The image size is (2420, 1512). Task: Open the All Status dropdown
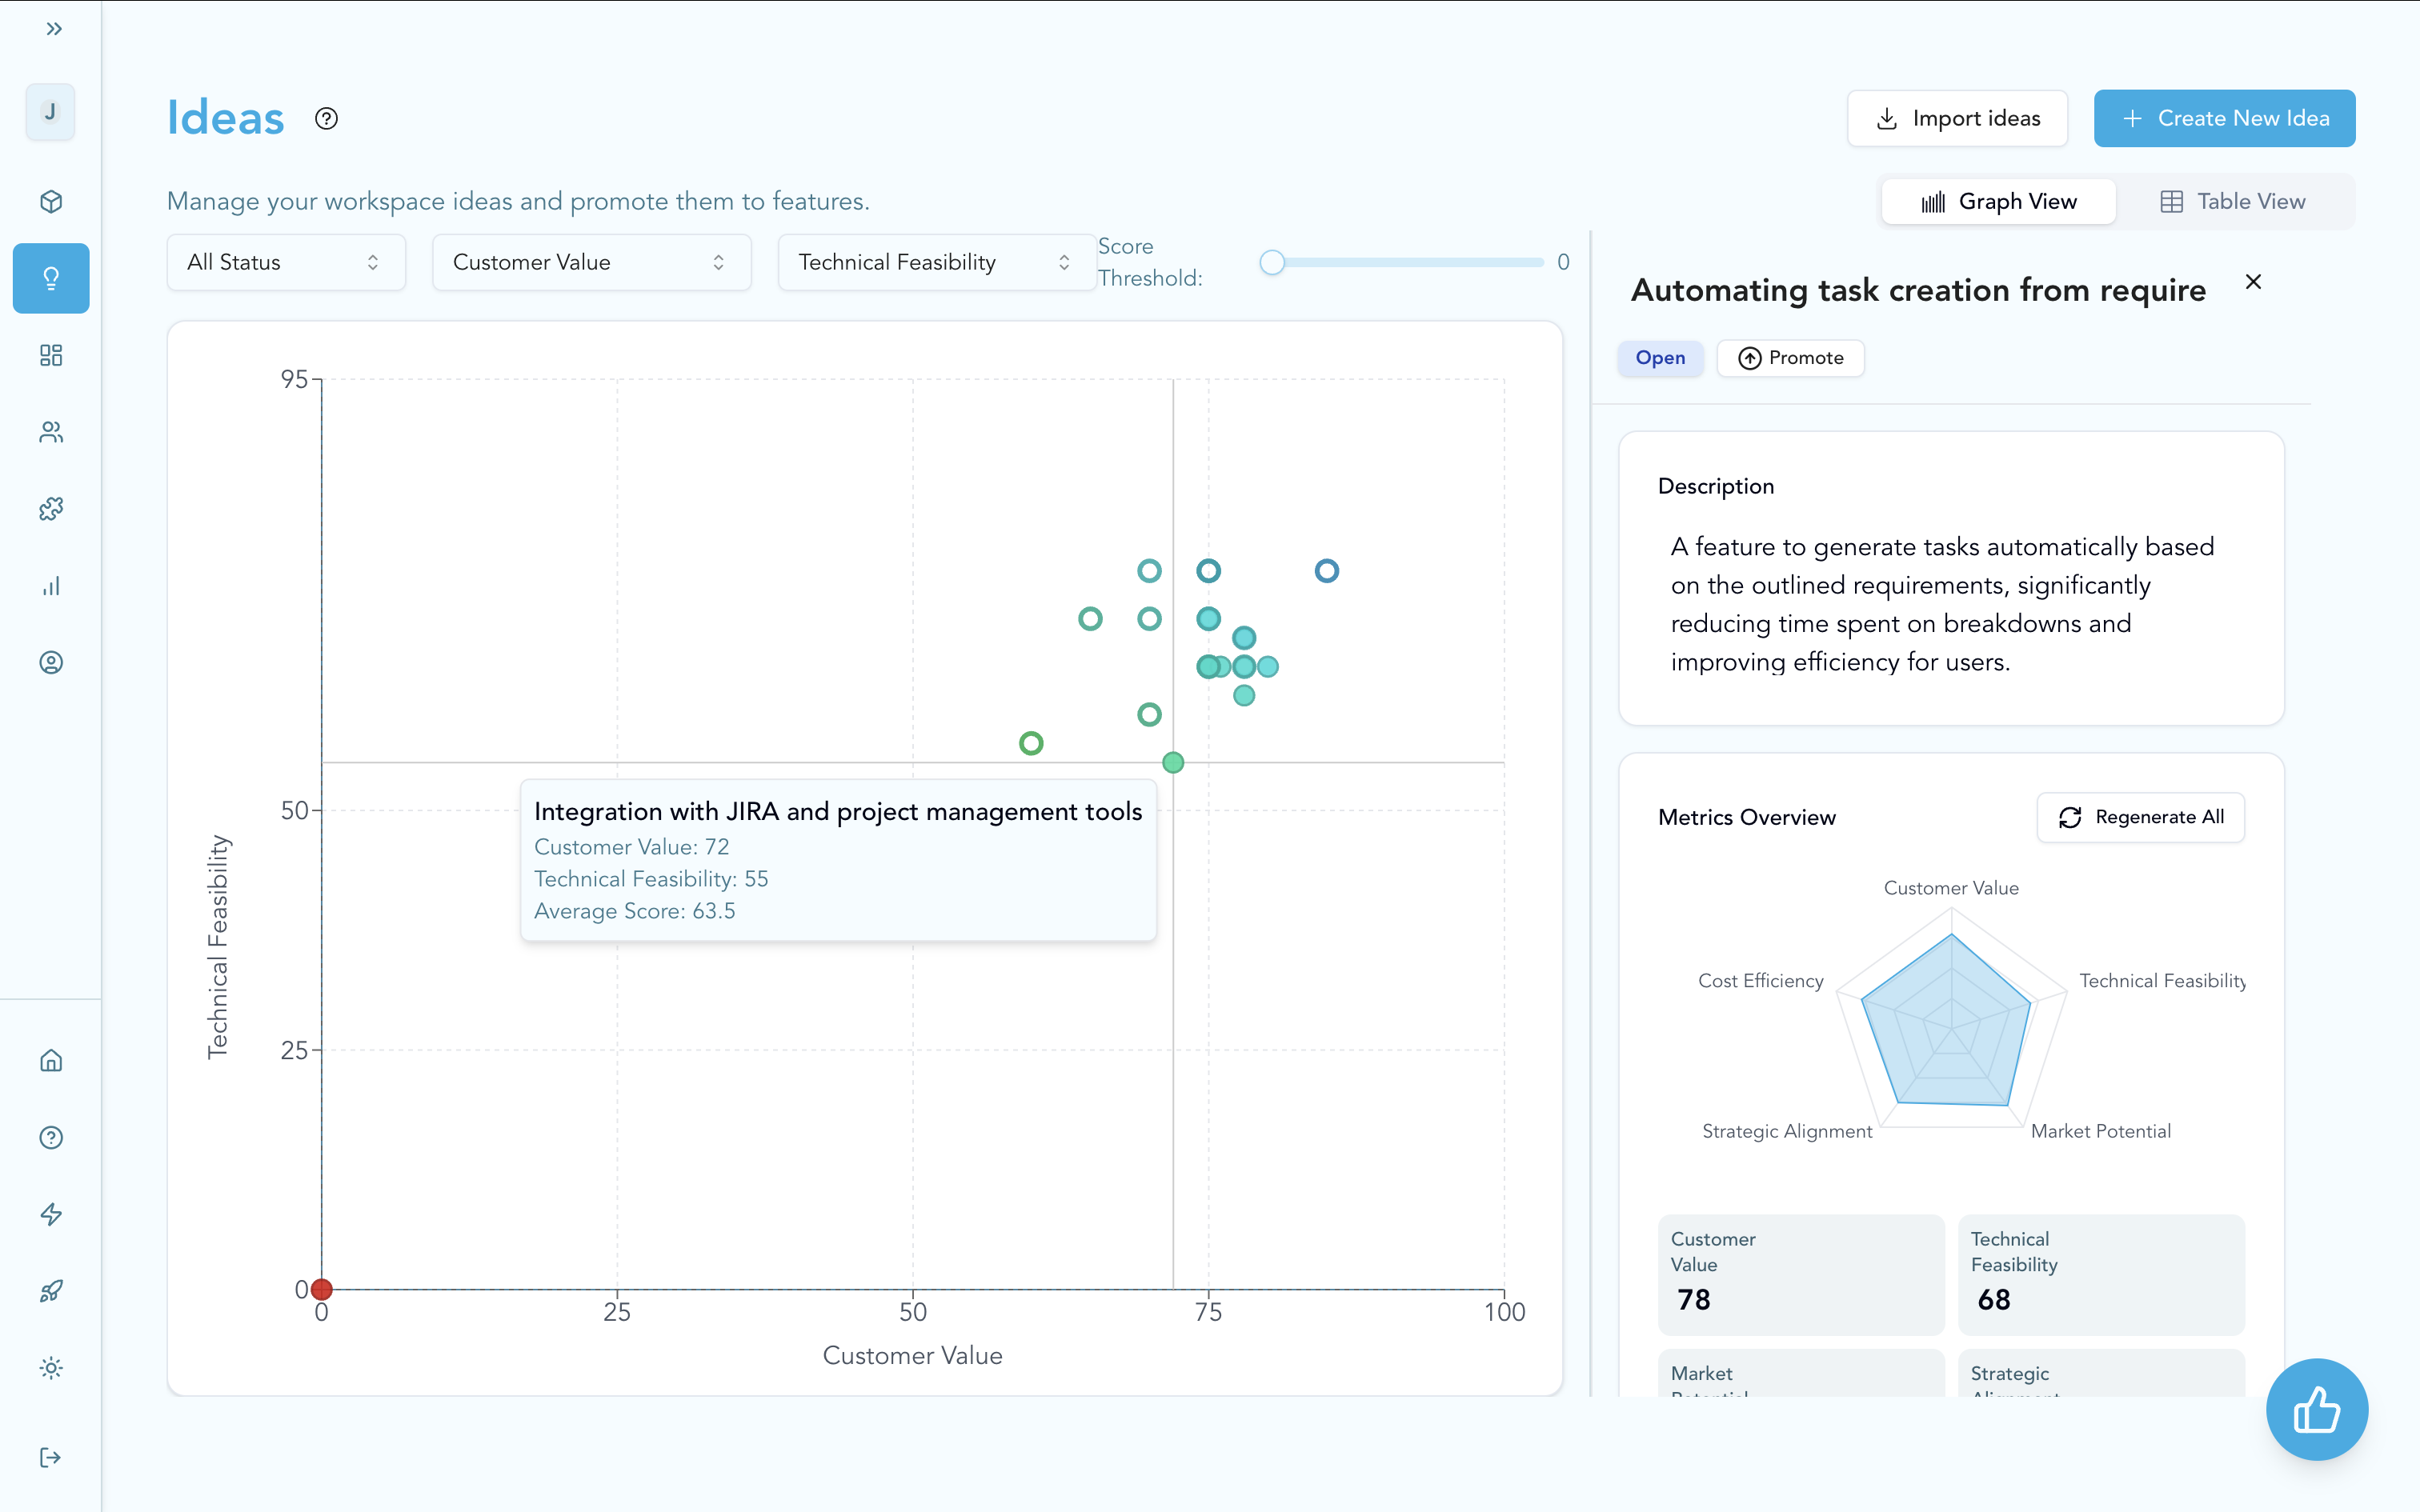click(x=286, y=262)
